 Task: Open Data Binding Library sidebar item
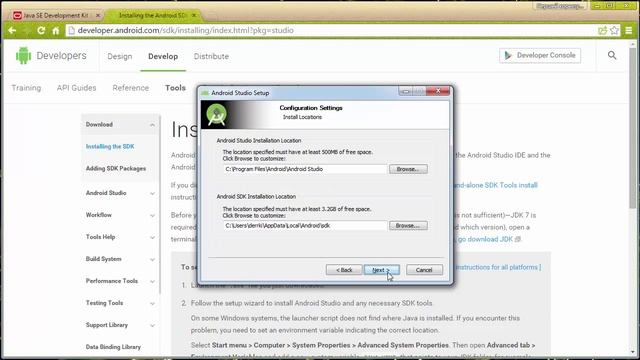113,347
